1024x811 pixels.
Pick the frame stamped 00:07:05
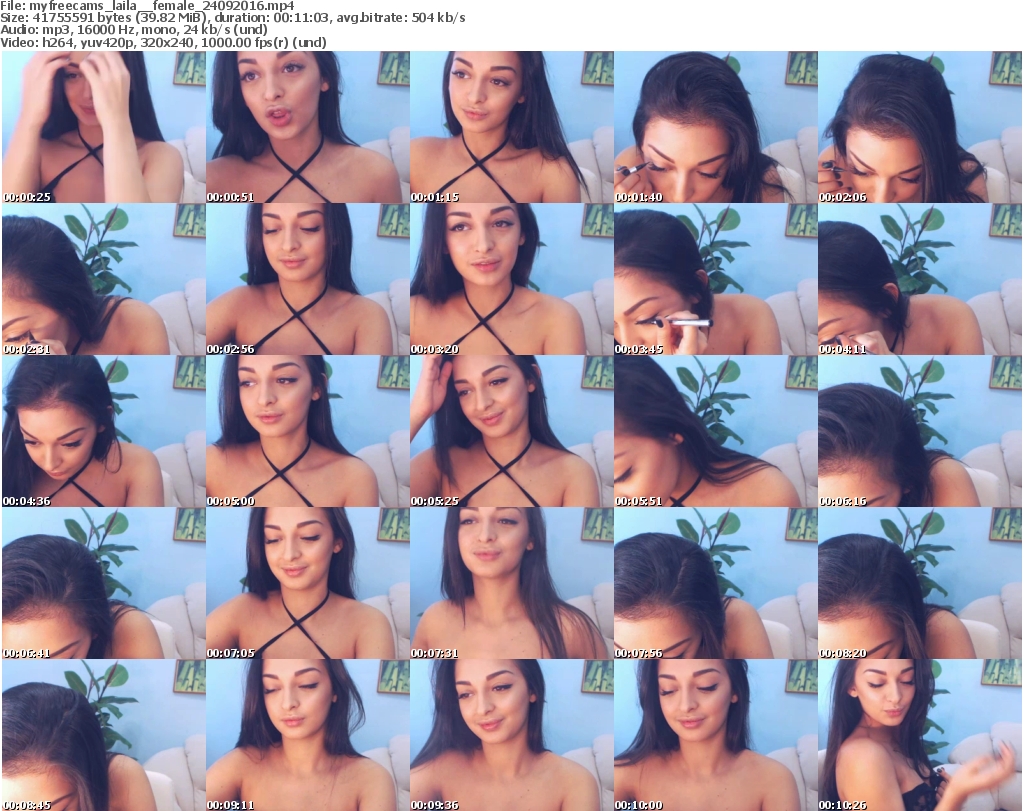[308, 583]
